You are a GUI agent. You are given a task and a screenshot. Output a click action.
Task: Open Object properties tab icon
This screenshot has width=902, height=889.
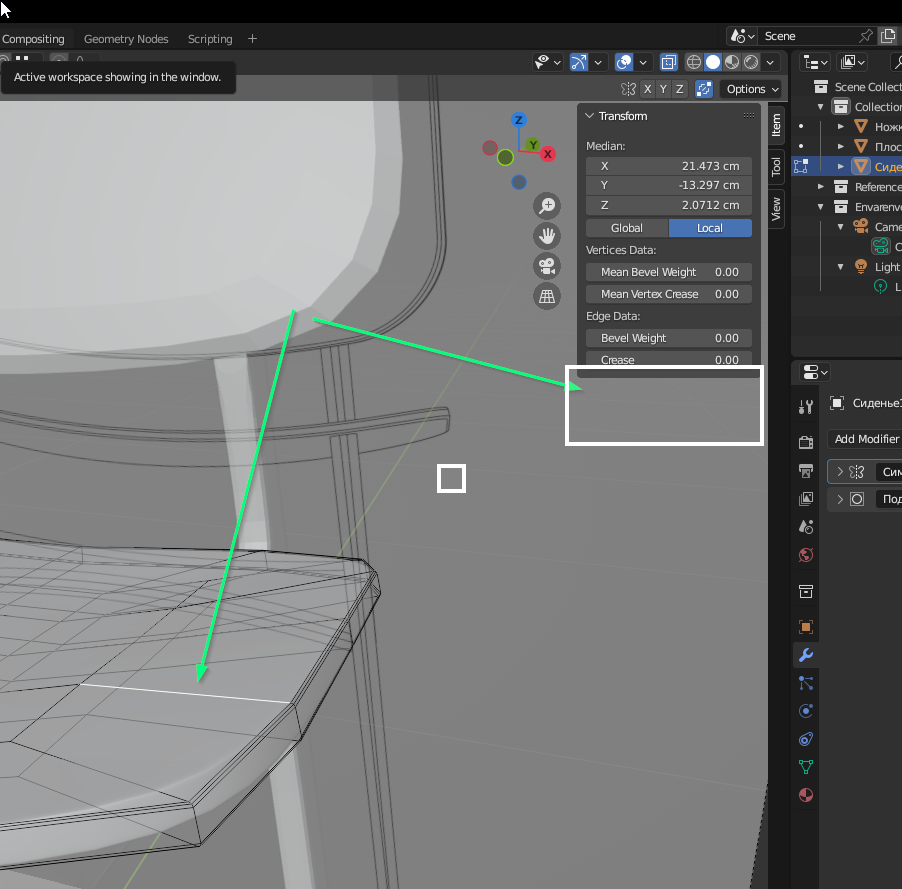pyautogui.click(x=806, y=627)
